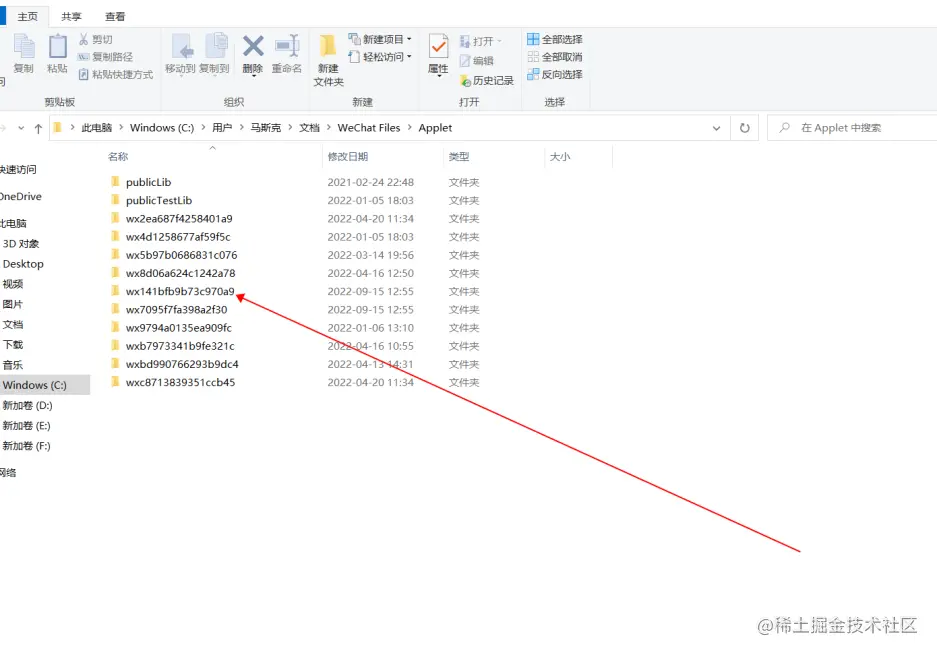
Task: Select folder wx4d1258677af59f5c
Action: [177, 237]
